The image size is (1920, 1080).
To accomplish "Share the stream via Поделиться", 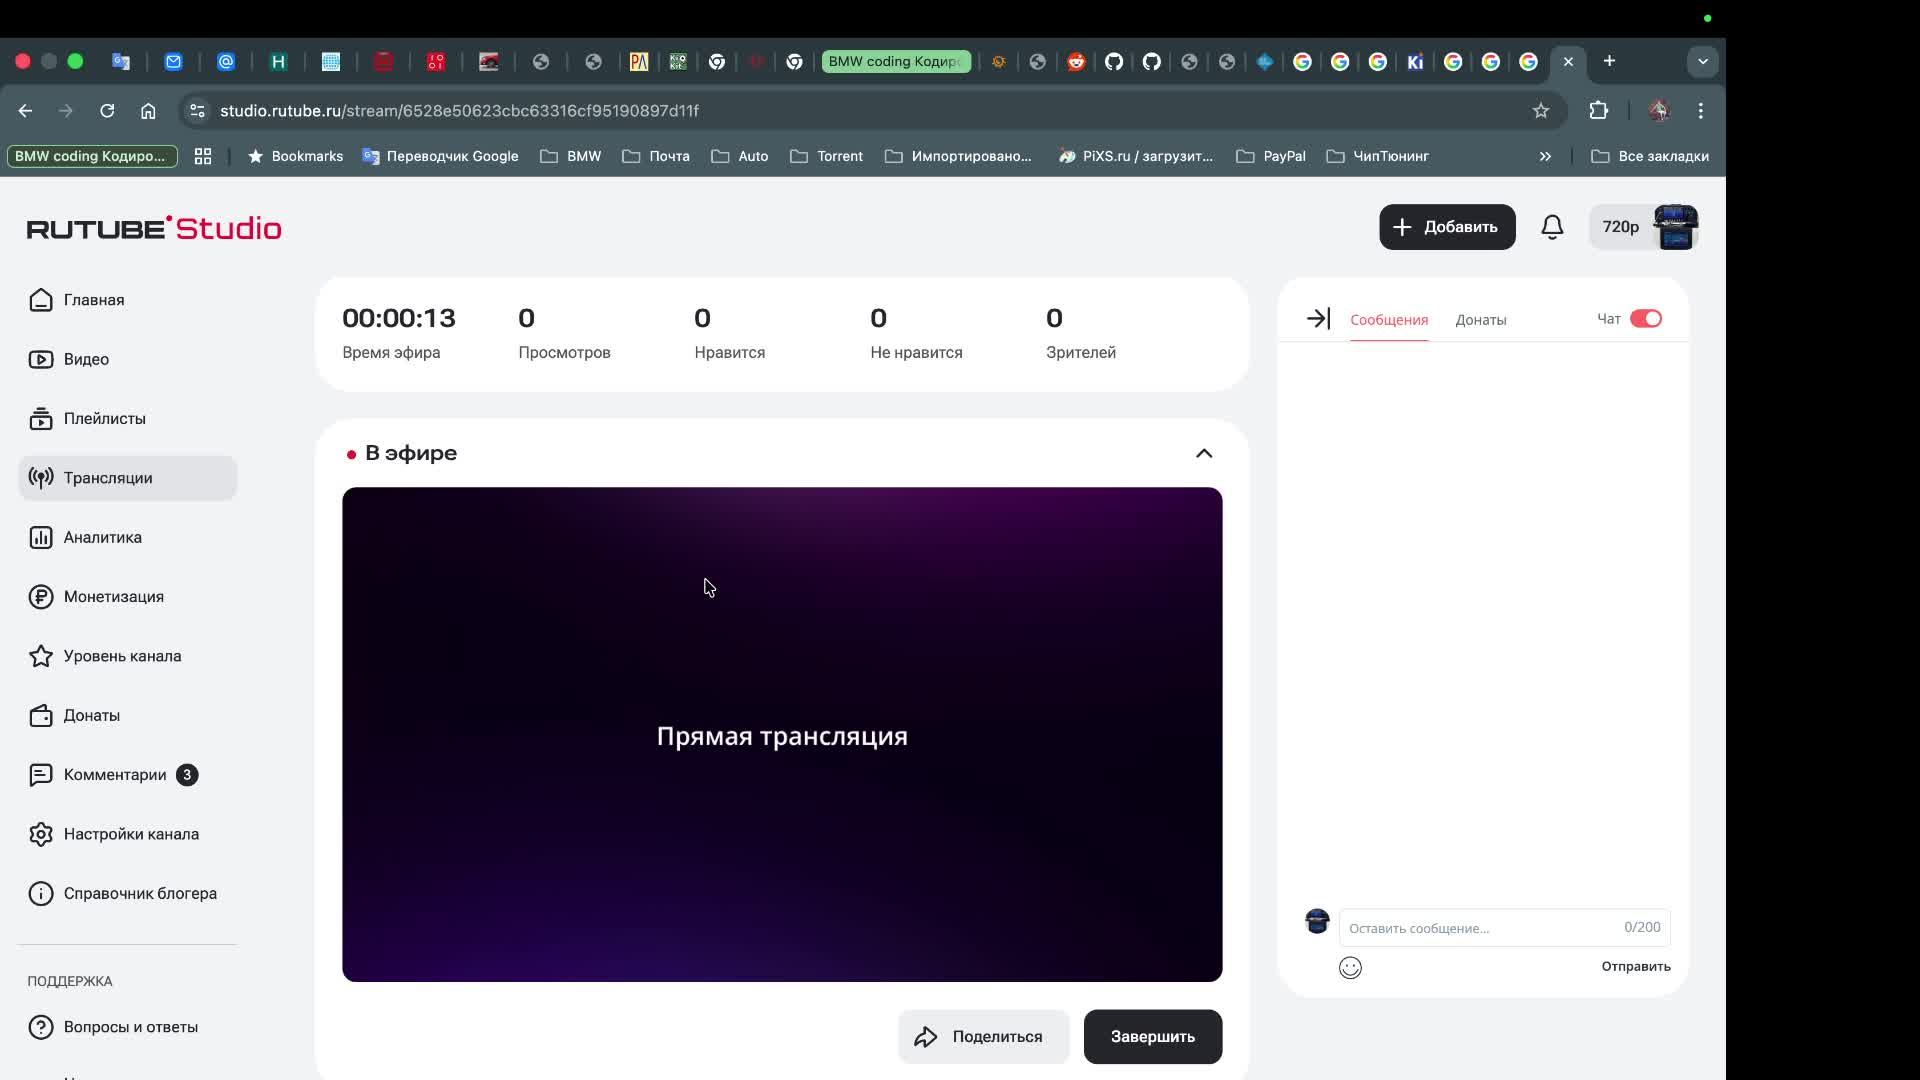I will pos(982,1036).
